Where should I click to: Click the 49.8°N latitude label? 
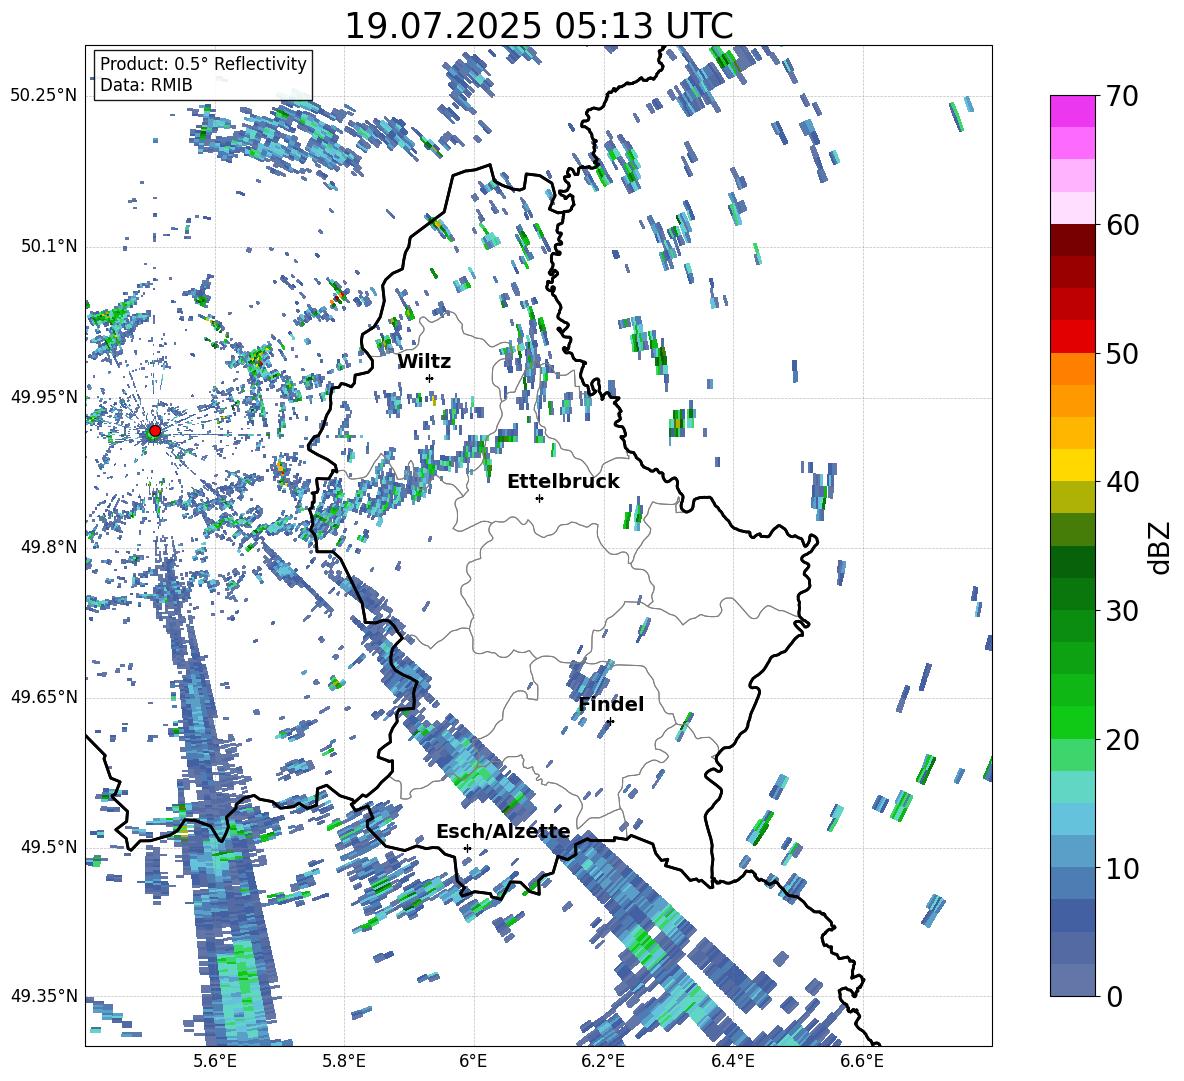pos(49,547)
